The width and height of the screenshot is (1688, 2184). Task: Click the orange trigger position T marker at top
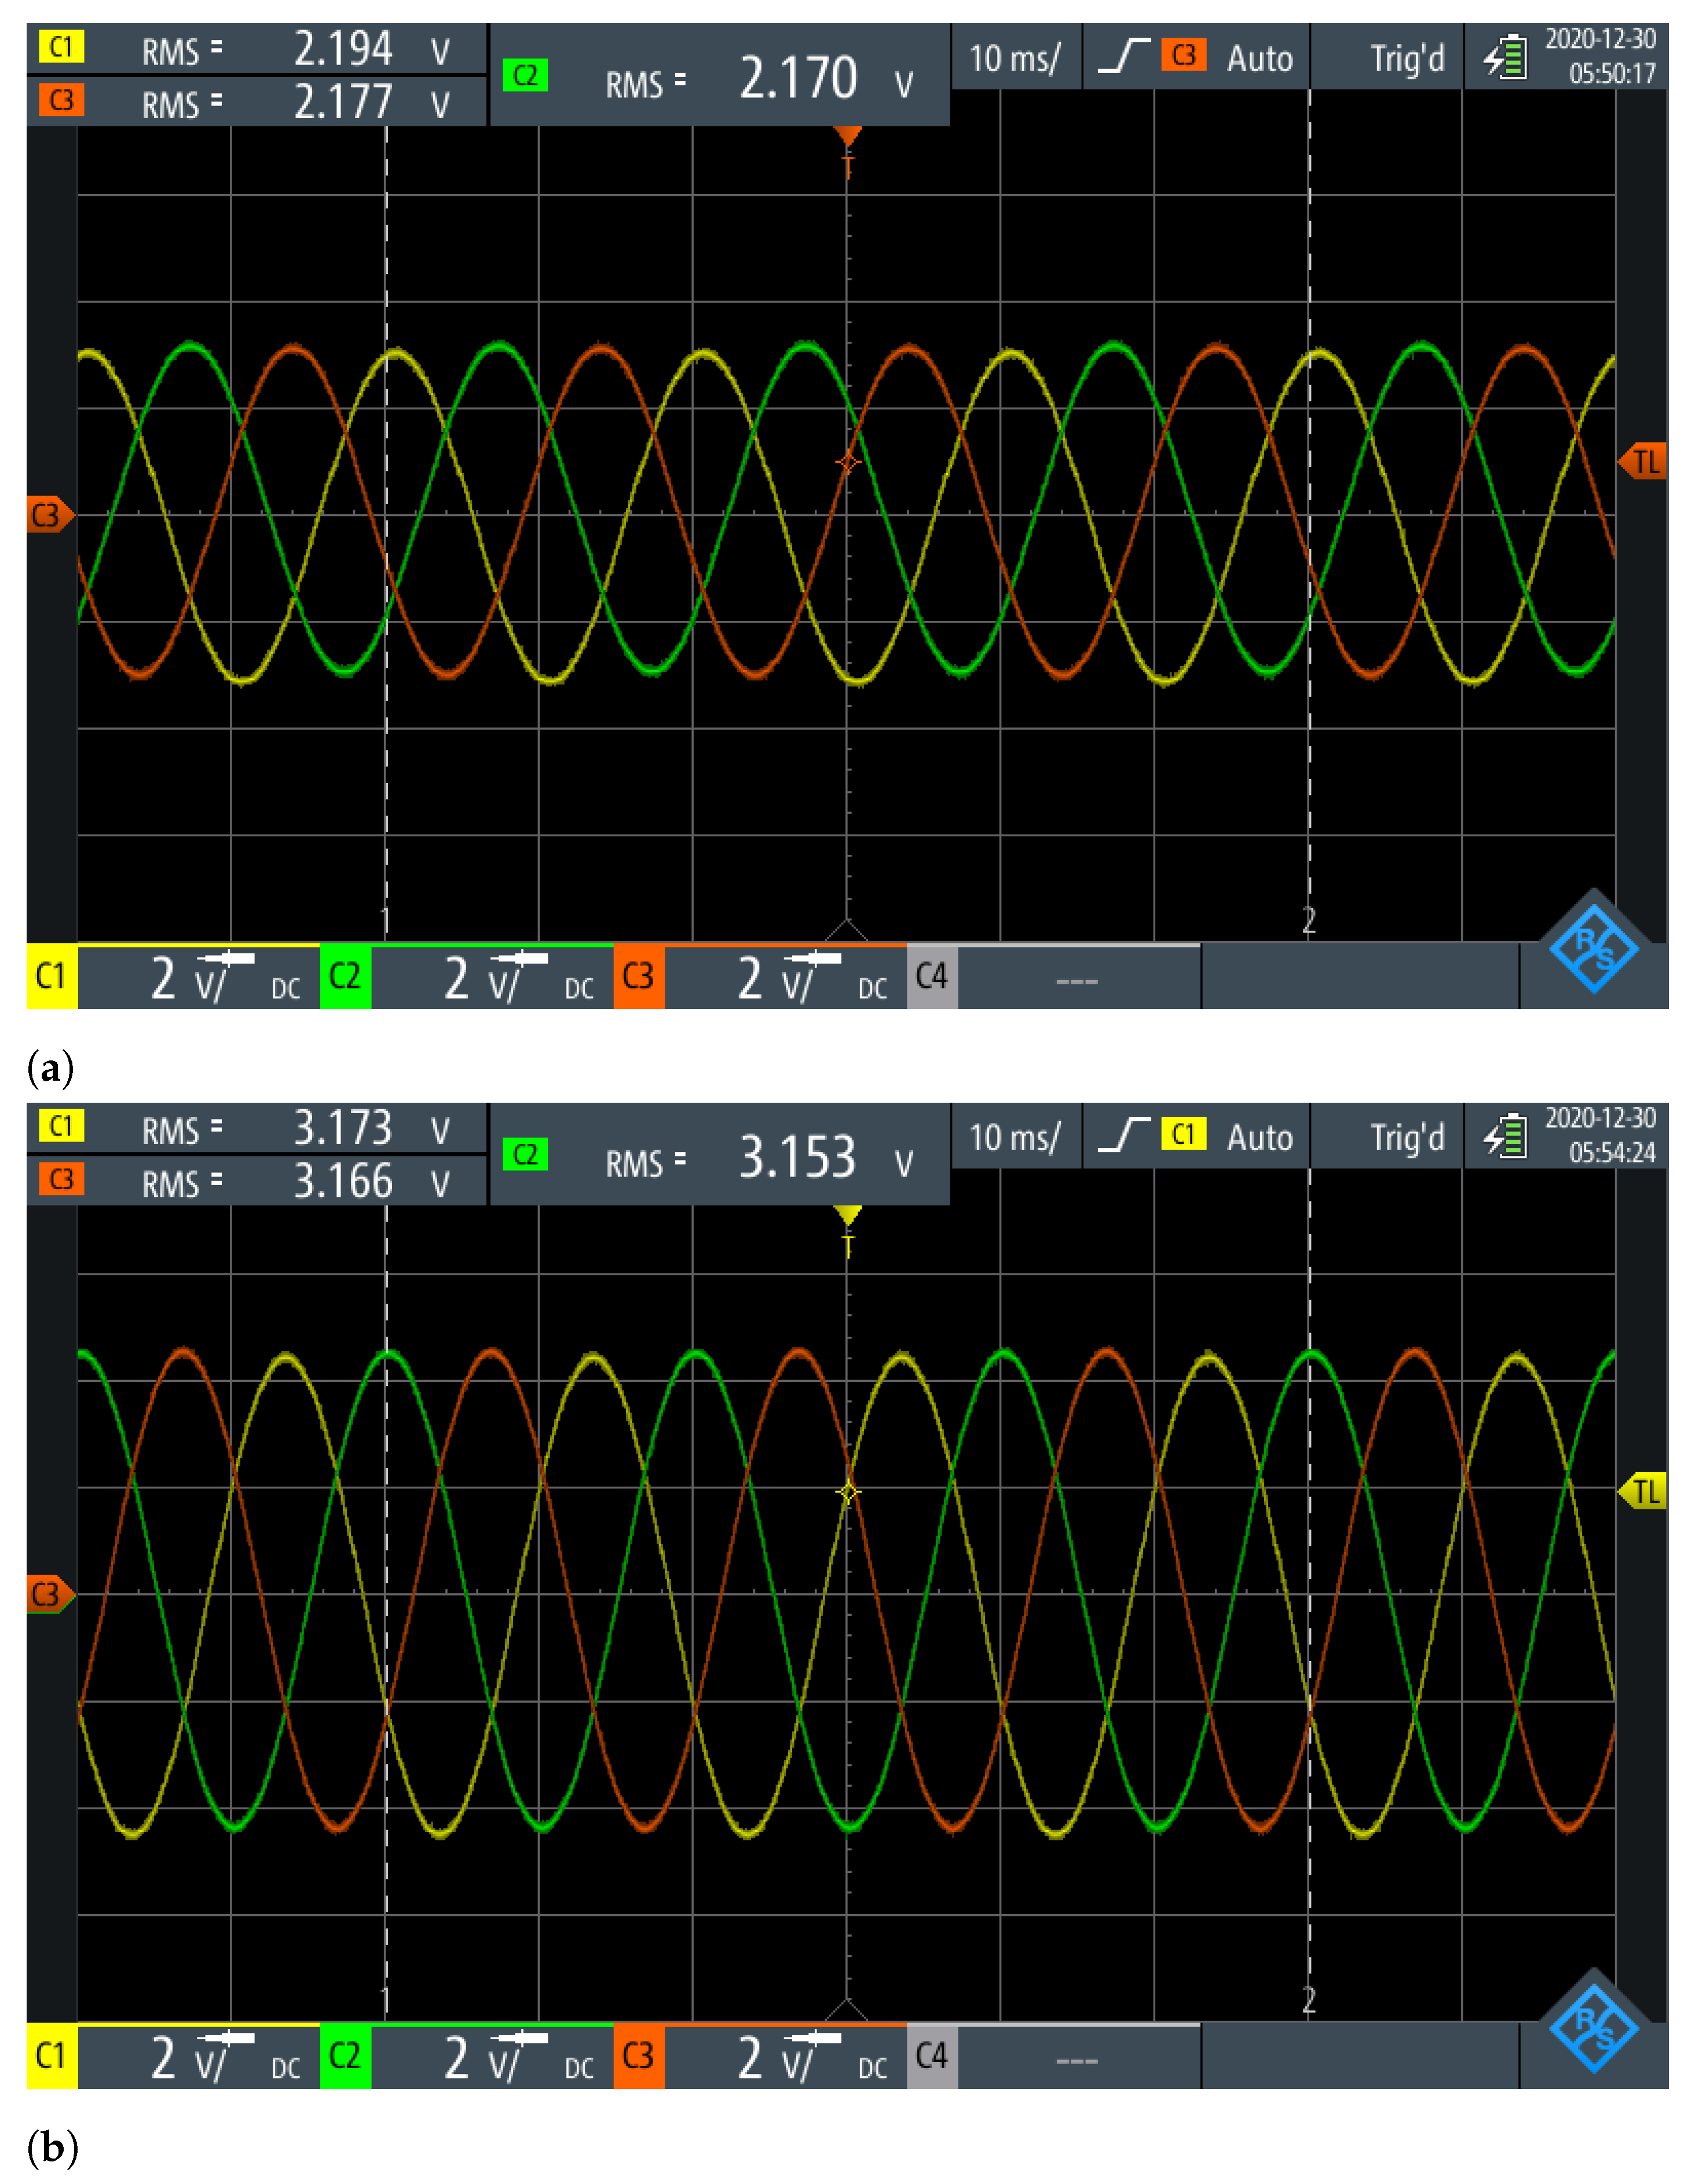[x=847, y=137]
